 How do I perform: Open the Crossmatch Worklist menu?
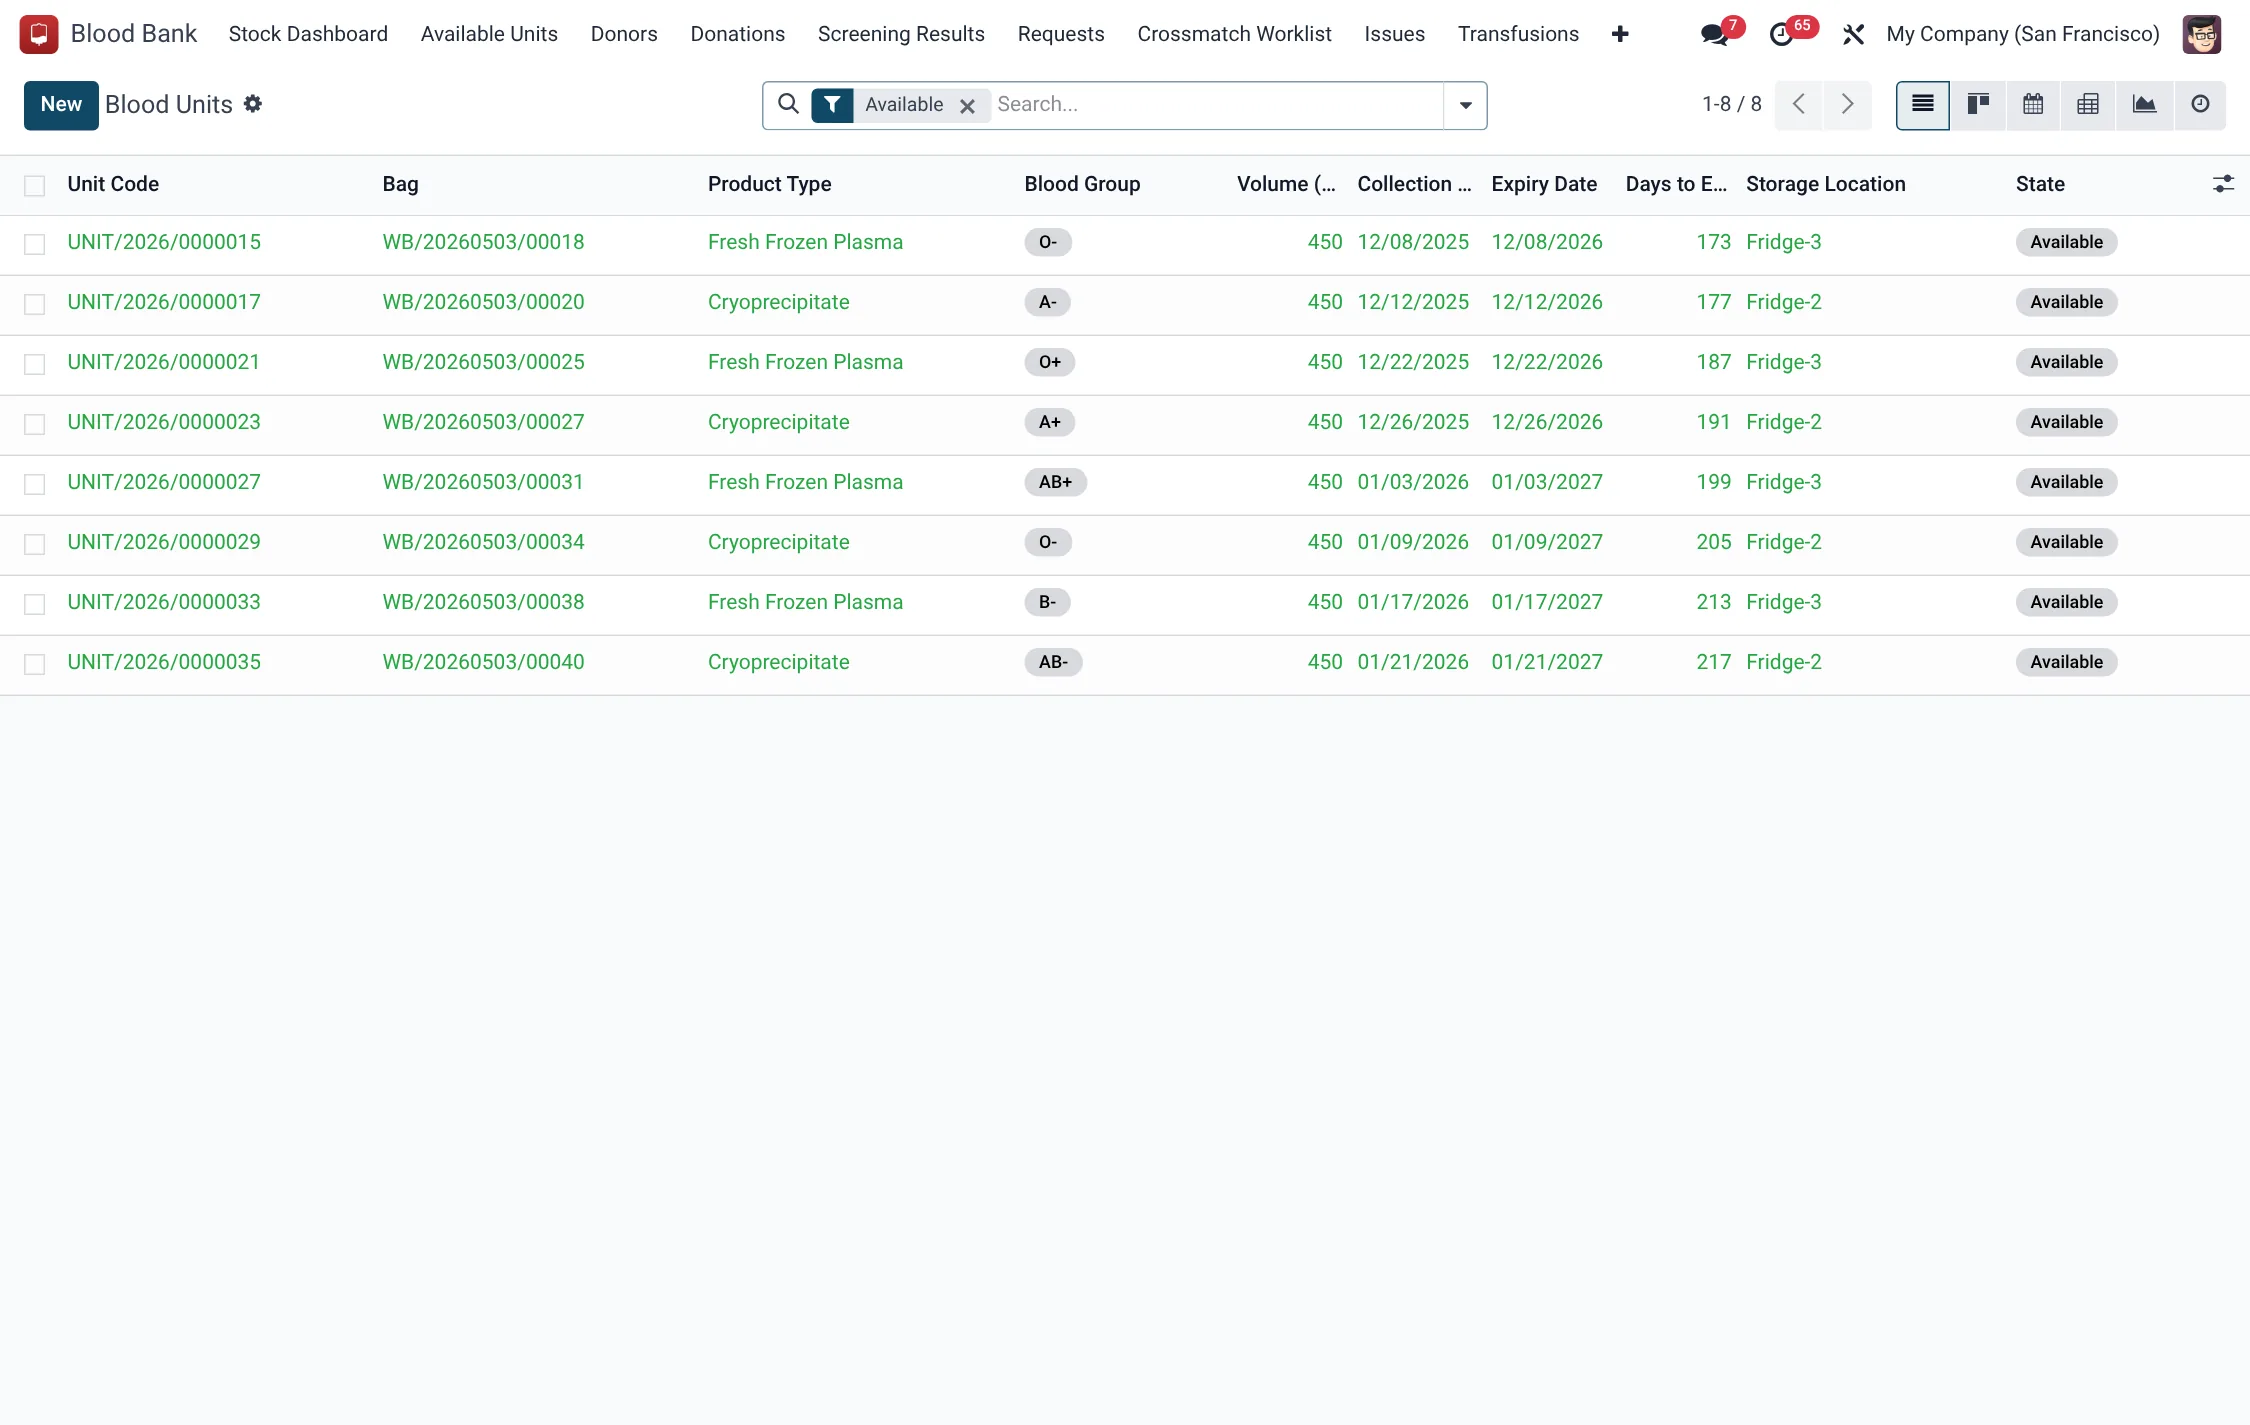(x=1234, y=34)
